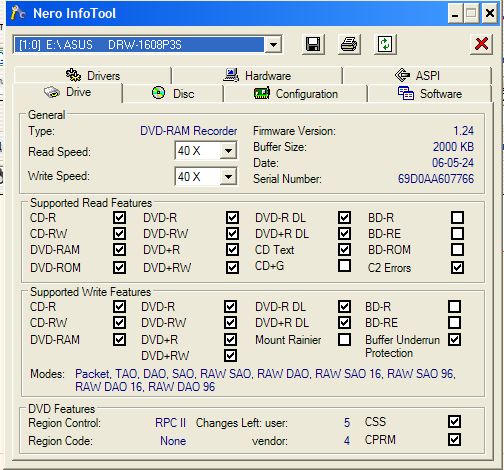
Task: Click the Hardware tab computer icon
Action: [x=231, y=75]
